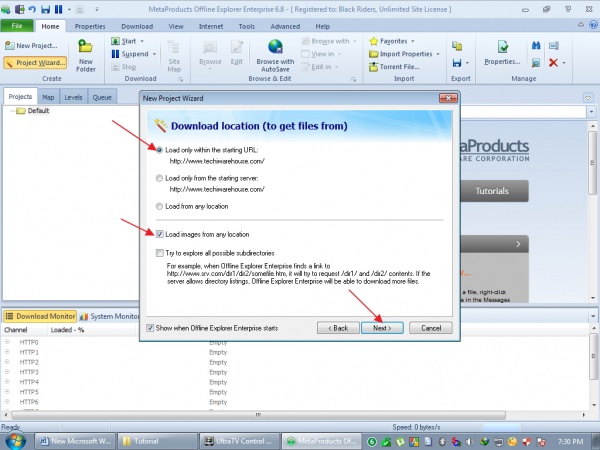Click Import Properties icon
The height and width of the screenshot is (450, 600).
[x=373, y=54]
